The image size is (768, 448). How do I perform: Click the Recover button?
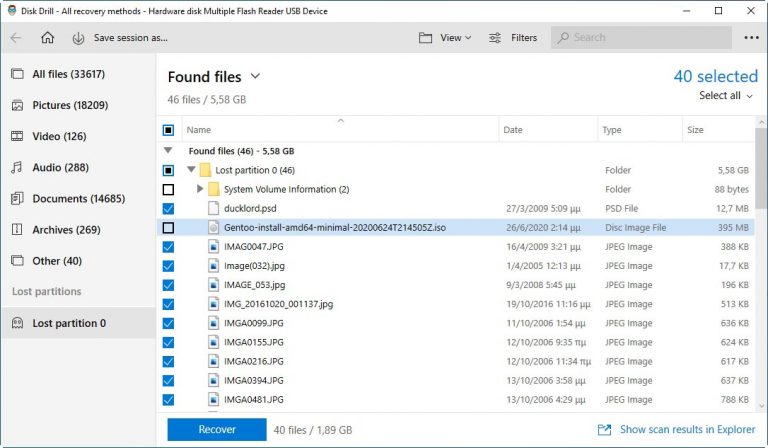tap(217, 429)
